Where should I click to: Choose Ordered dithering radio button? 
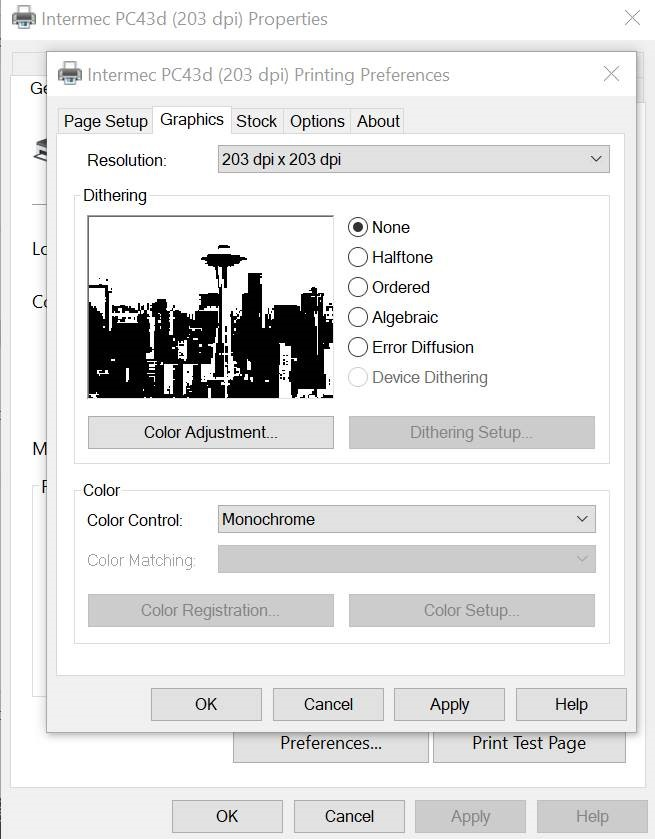point(358,287)
